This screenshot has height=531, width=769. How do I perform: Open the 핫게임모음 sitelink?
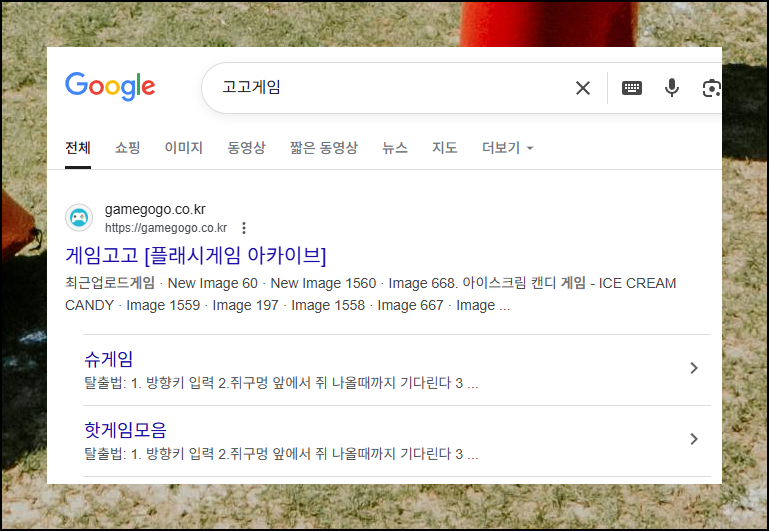(126, 430)
